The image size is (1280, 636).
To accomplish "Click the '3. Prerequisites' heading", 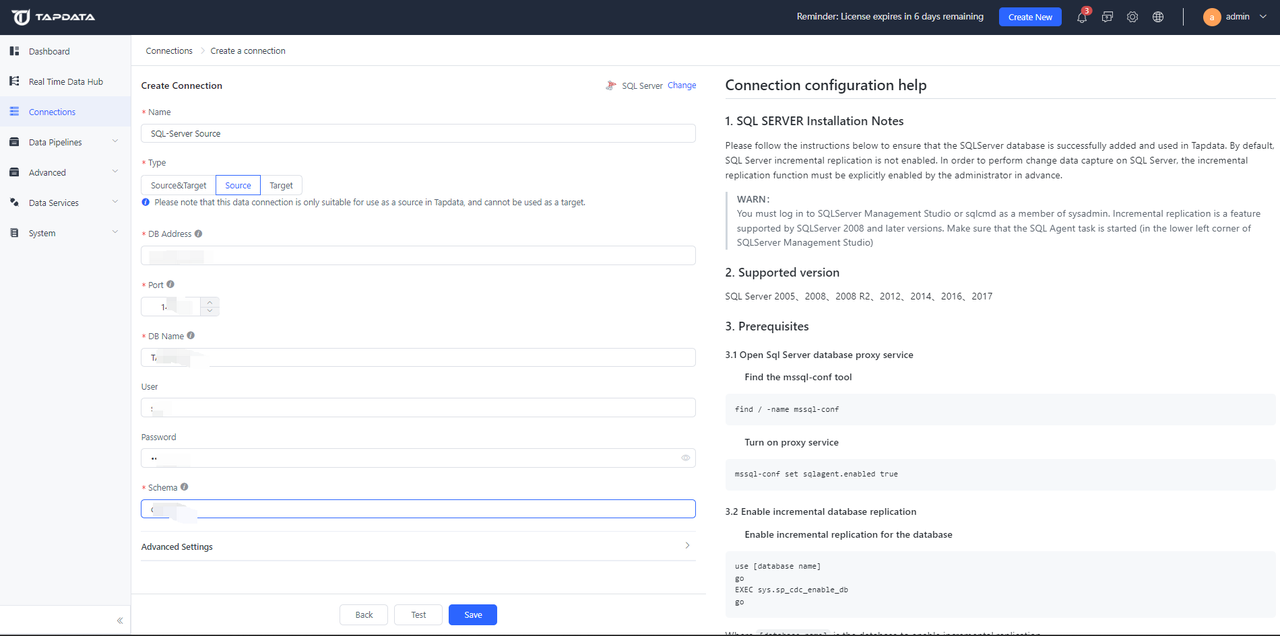I will click(x=767, y=326).
